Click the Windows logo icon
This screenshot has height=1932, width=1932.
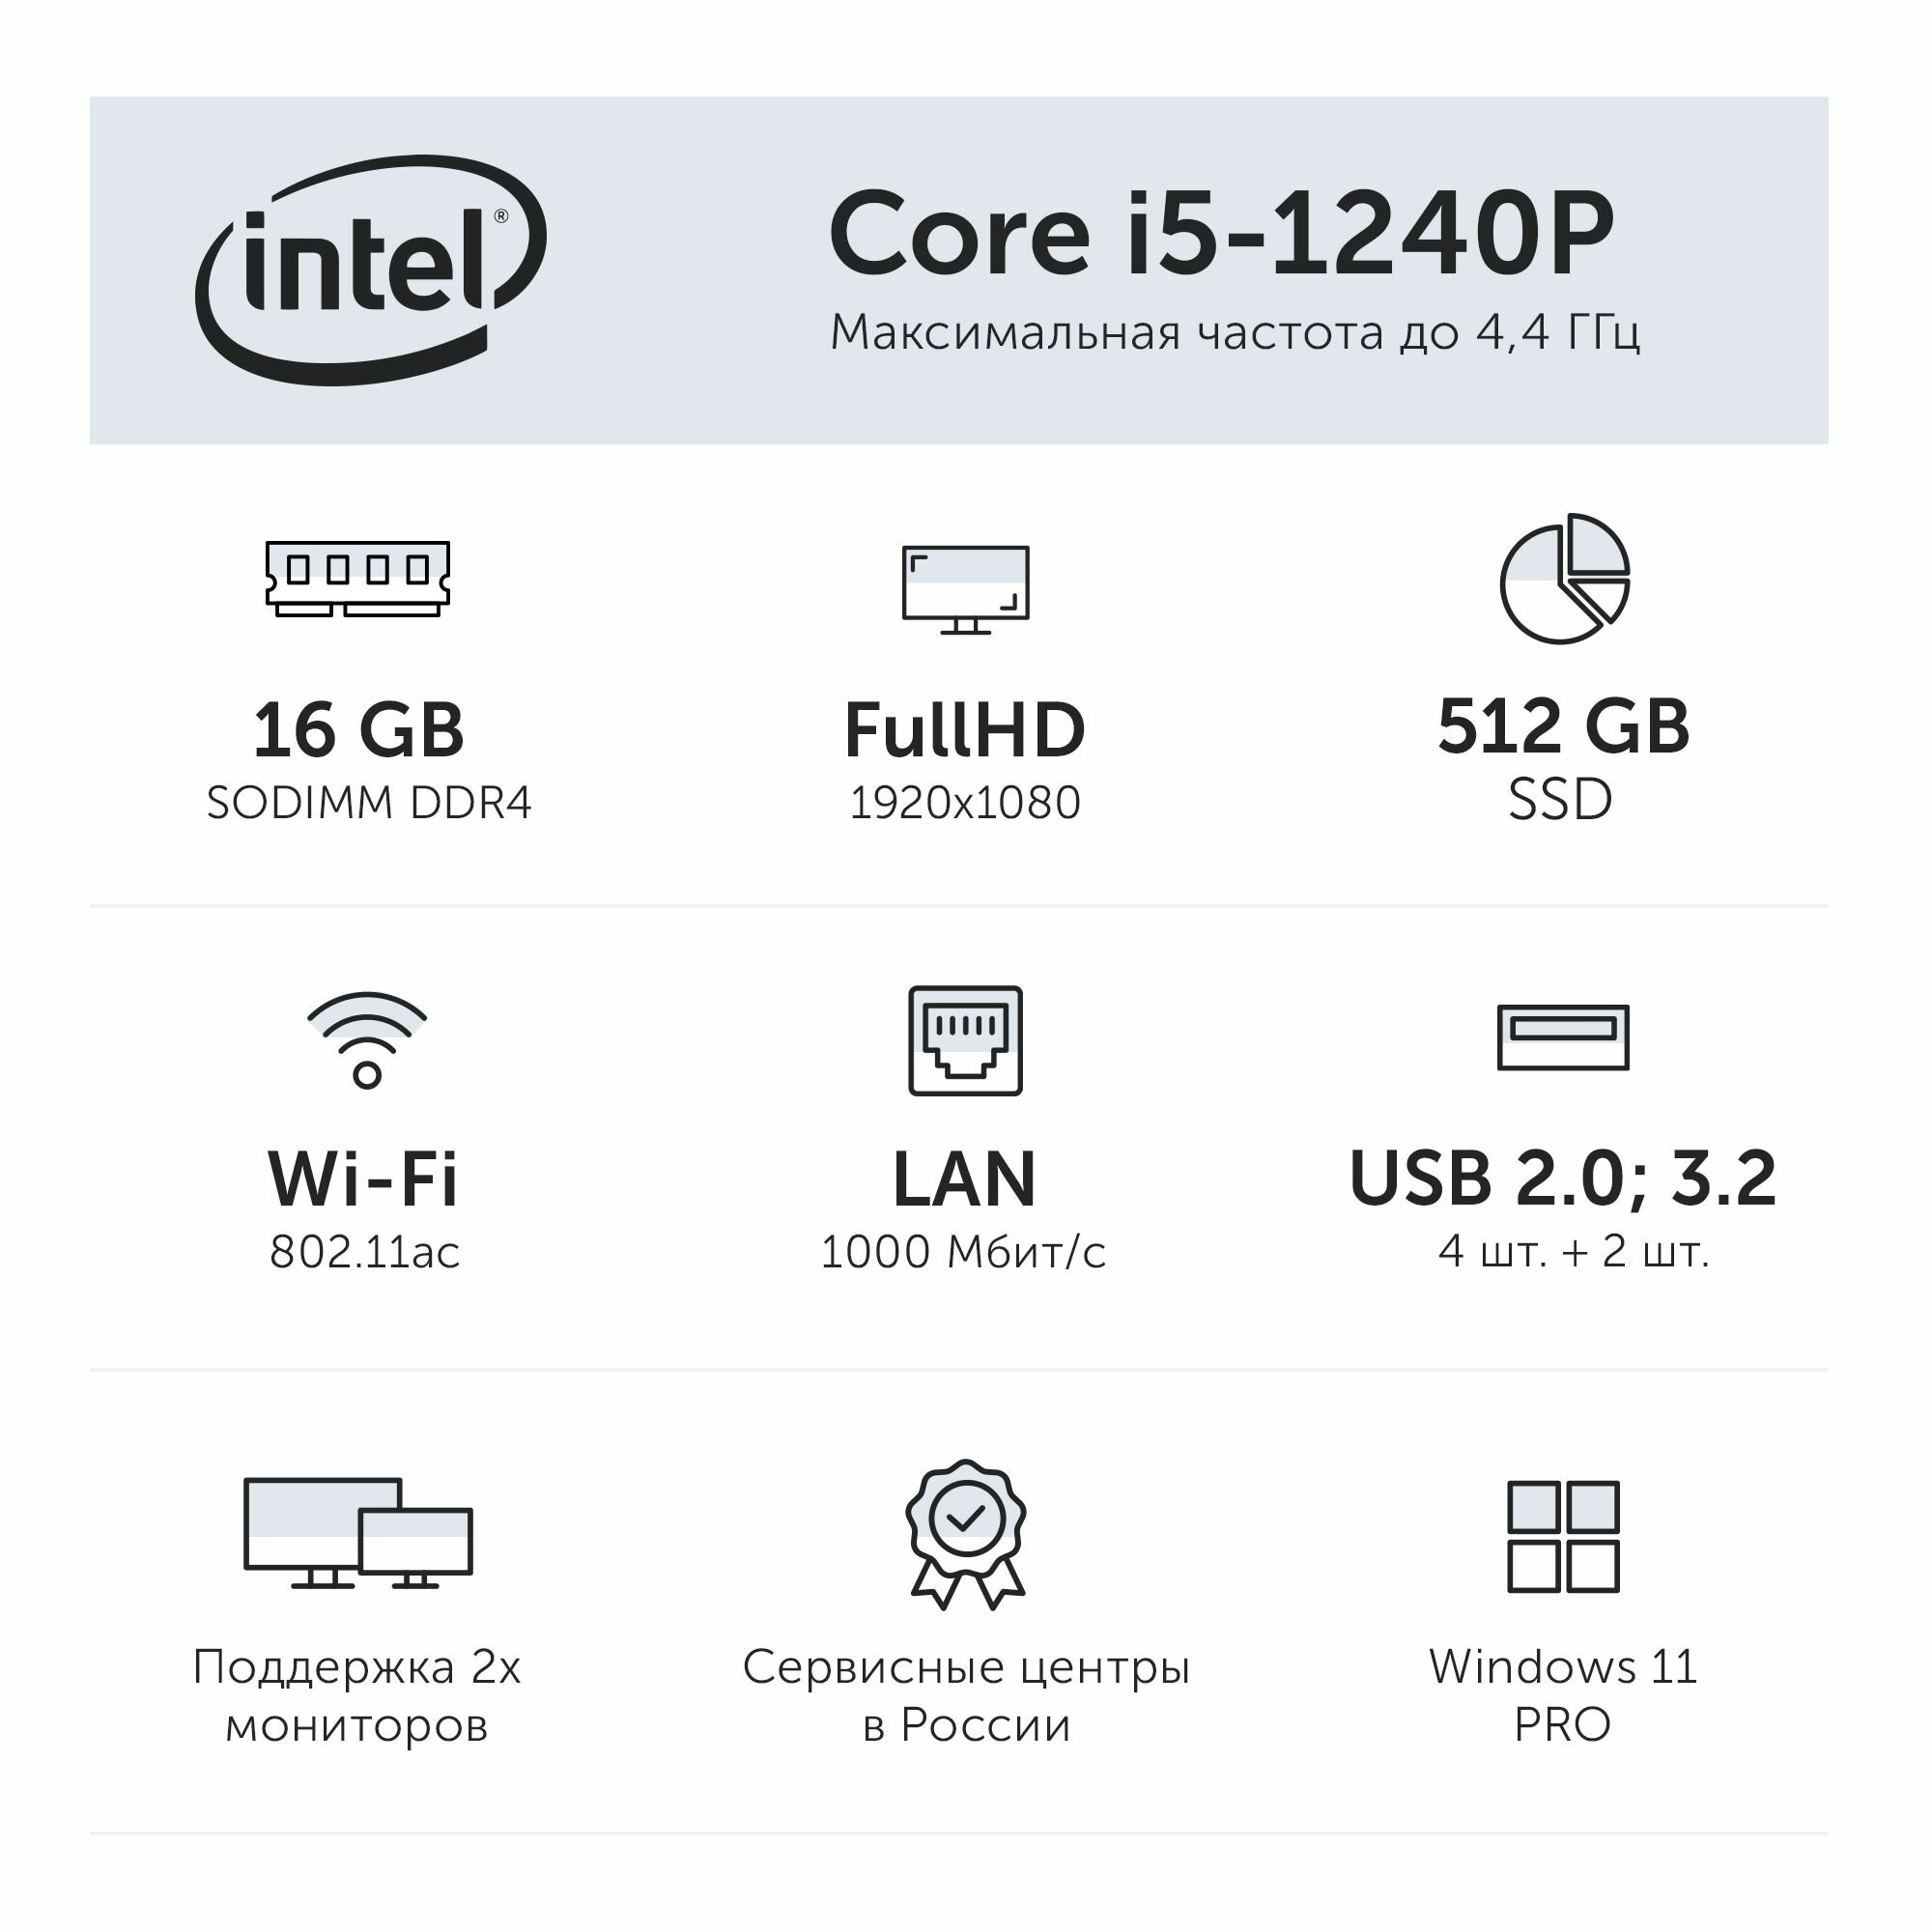1564,1536
